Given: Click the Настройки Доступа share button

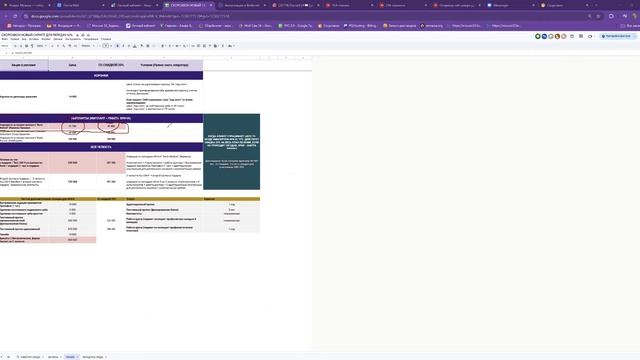Looking at the screenshot, I should (617, 36).
